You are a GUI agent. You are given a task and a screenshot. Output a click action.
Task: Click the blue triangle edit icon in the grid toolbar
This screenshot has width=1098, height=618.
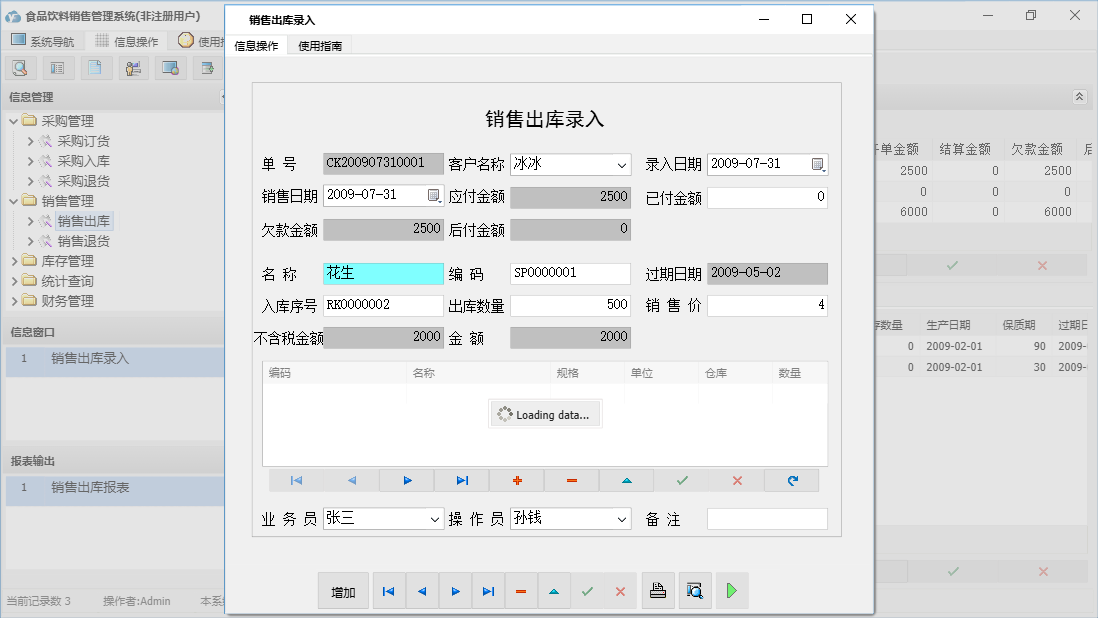tap(626, 480)
